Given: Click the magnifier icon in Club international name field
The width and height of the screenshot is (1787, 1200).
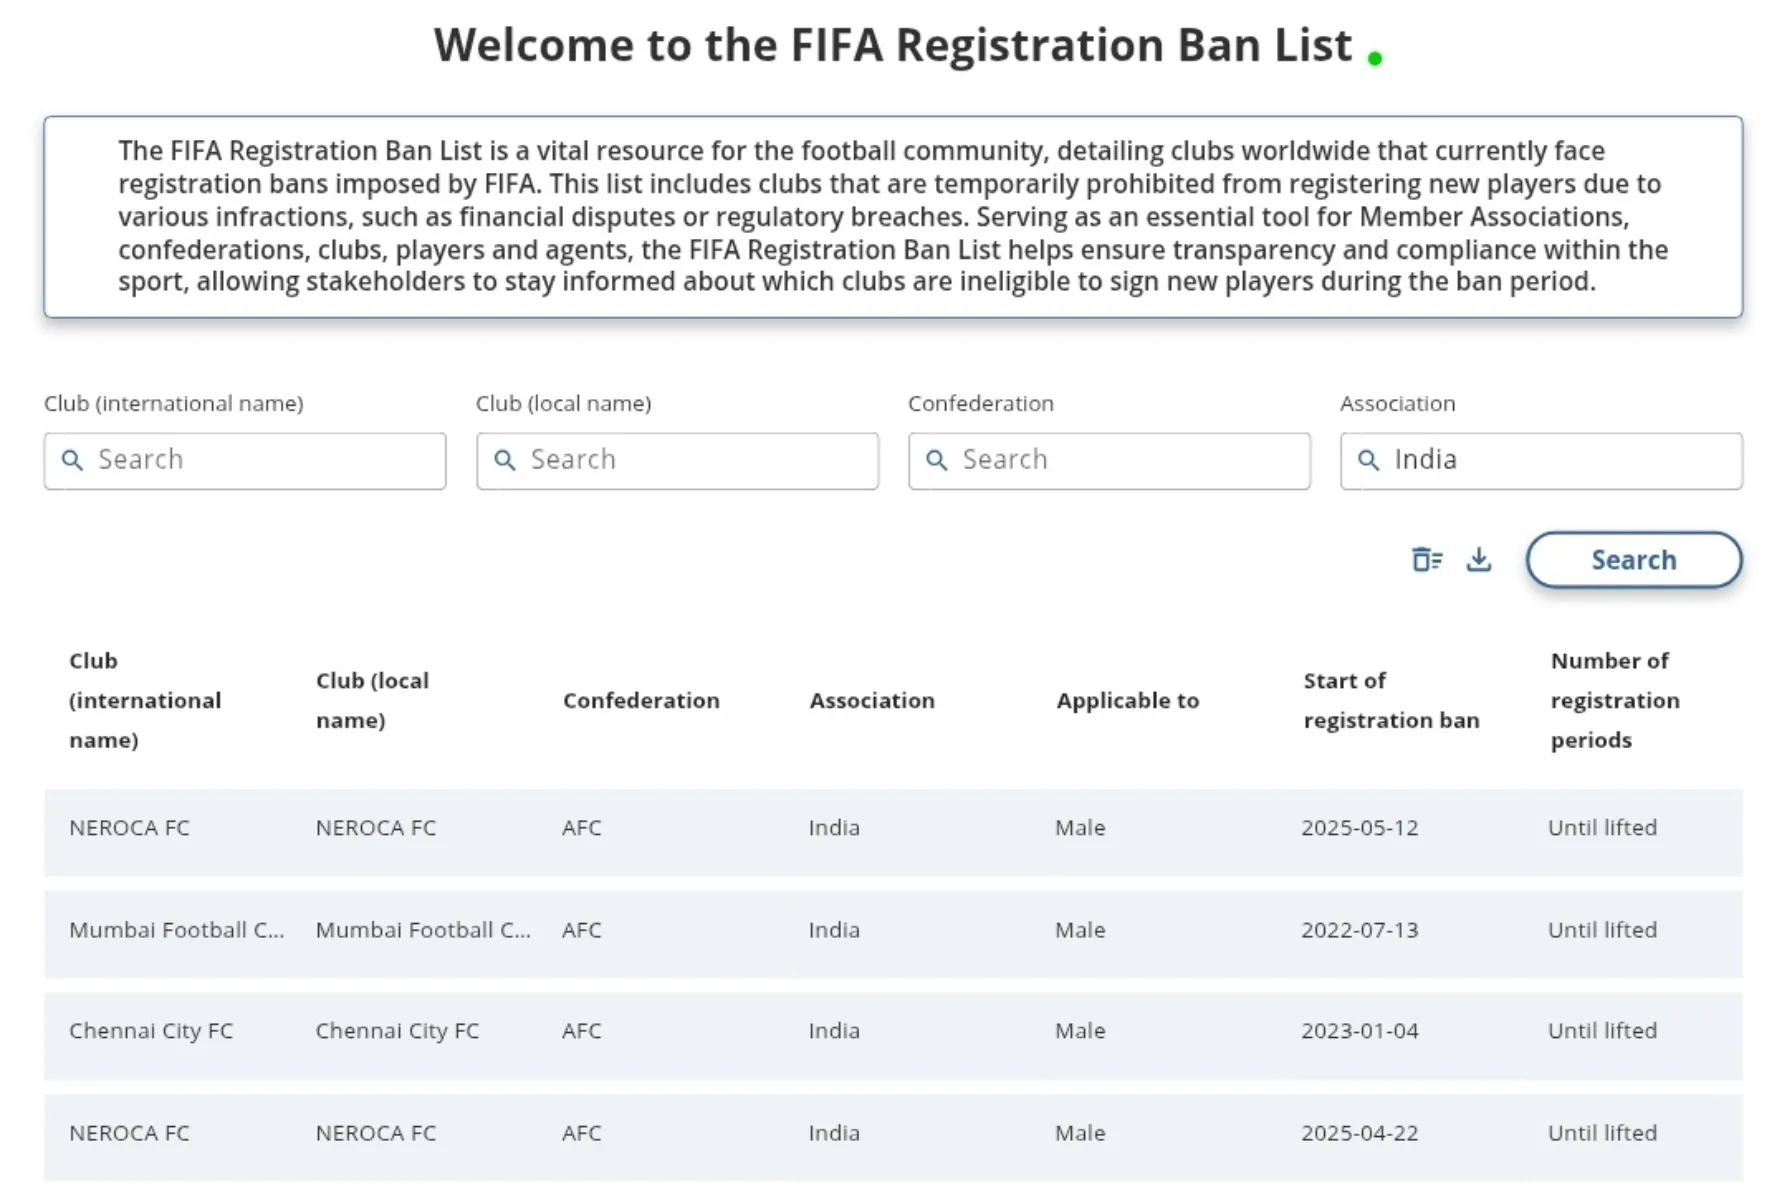Looking at the screenshot, I should [x=71, y=460].
